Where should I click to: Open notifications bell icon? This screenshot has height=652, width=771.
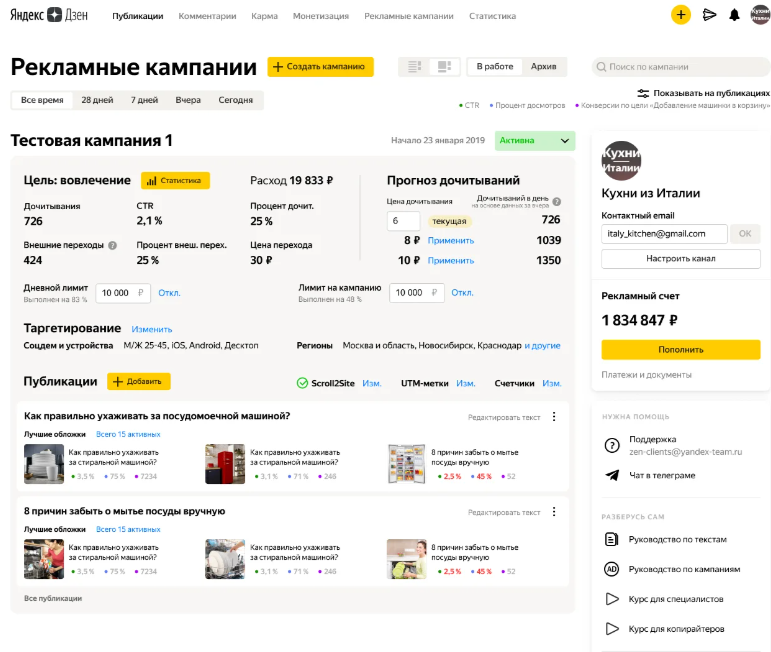(x=735, y=15)
